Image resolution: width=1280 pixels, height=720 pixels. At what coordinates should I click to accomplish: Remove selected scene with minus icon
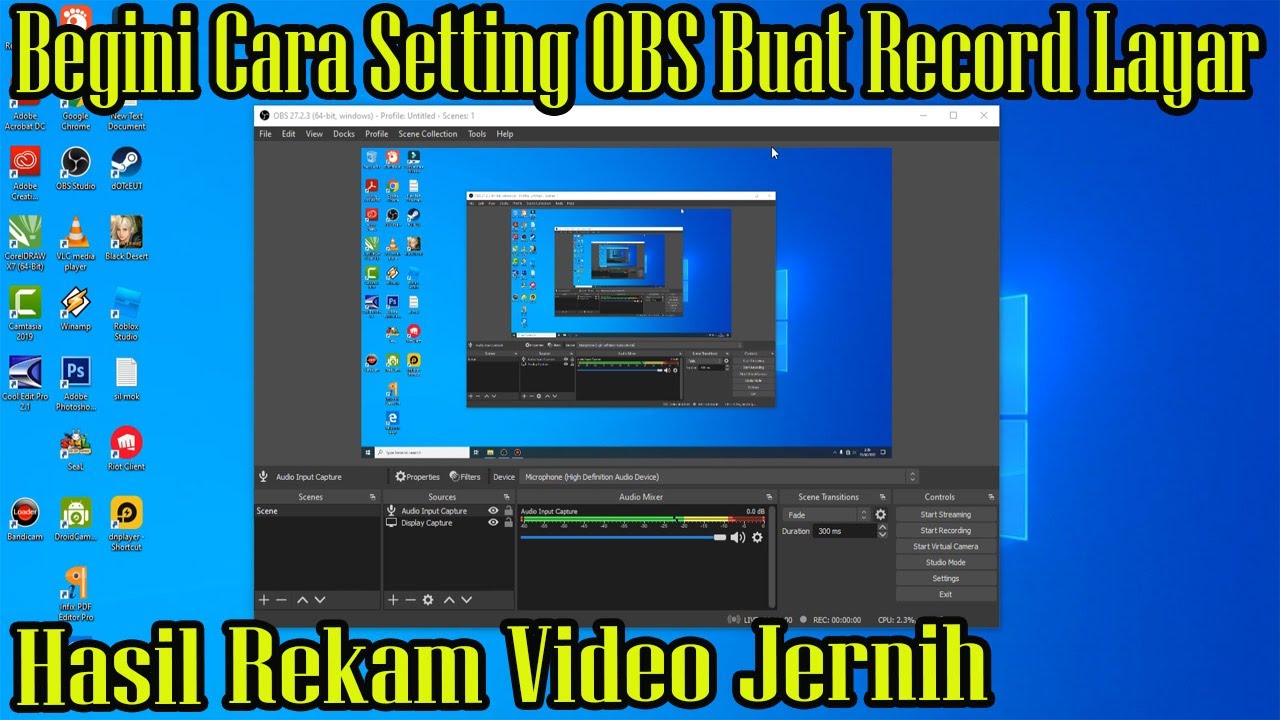click(x=282, y=600)
